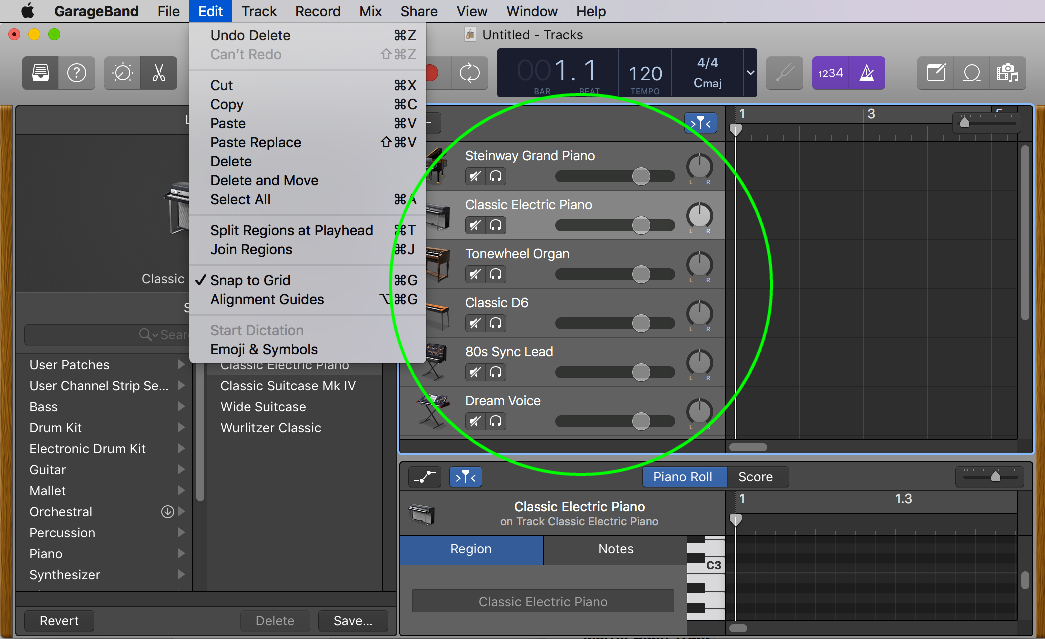Select the Notes tab in editor
The image size is (1045, 639).
coord(615,549)
